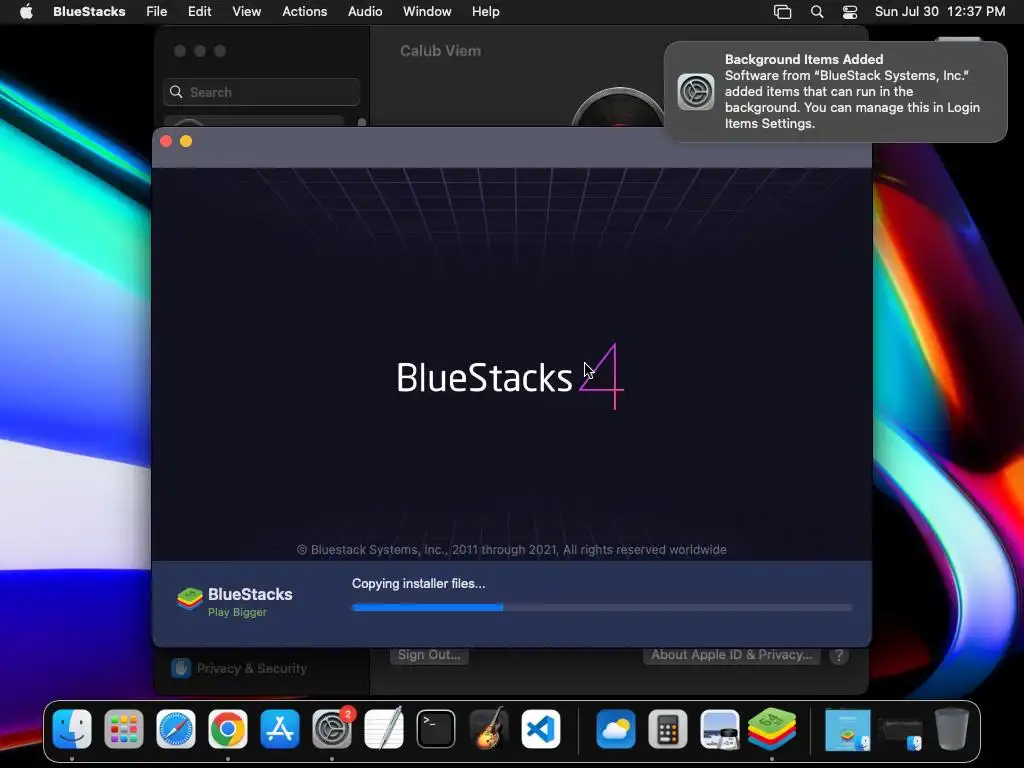Open Preview from the Dock
Viewport: 1024px width, 768px height.
click(x=720, y=729)
